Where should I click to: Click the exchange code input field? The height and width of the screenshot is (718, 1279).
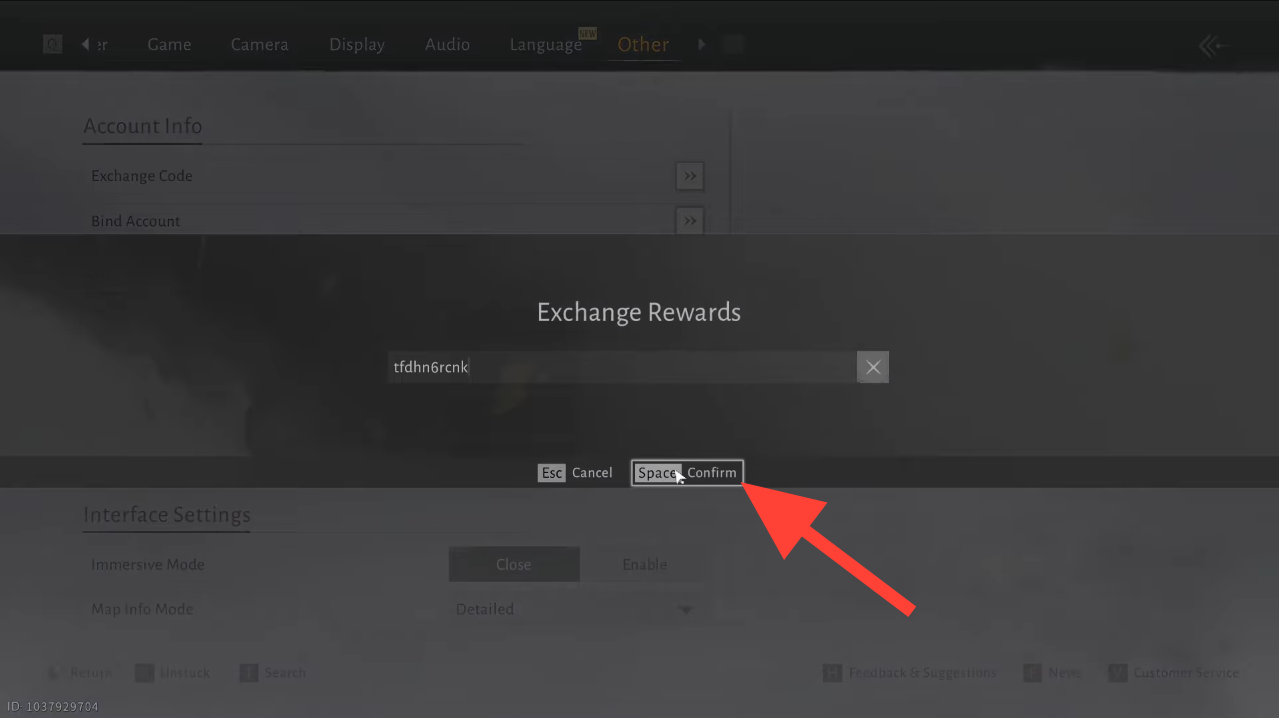620,367
